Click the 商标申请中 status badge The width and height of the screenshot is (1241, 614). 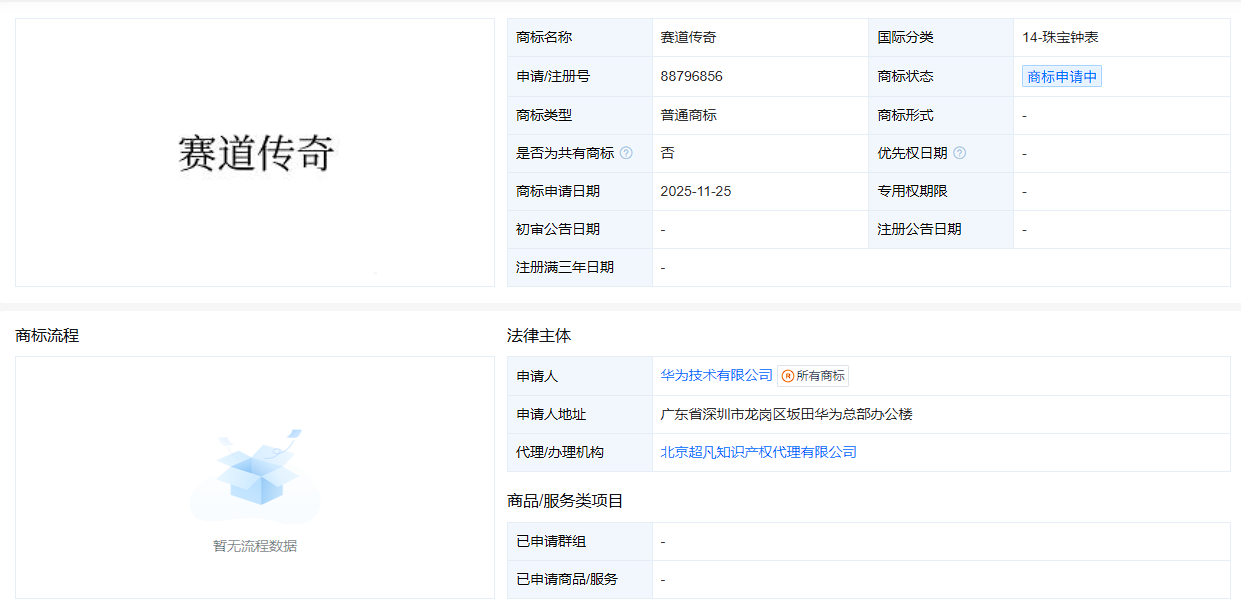[1062, 77]
